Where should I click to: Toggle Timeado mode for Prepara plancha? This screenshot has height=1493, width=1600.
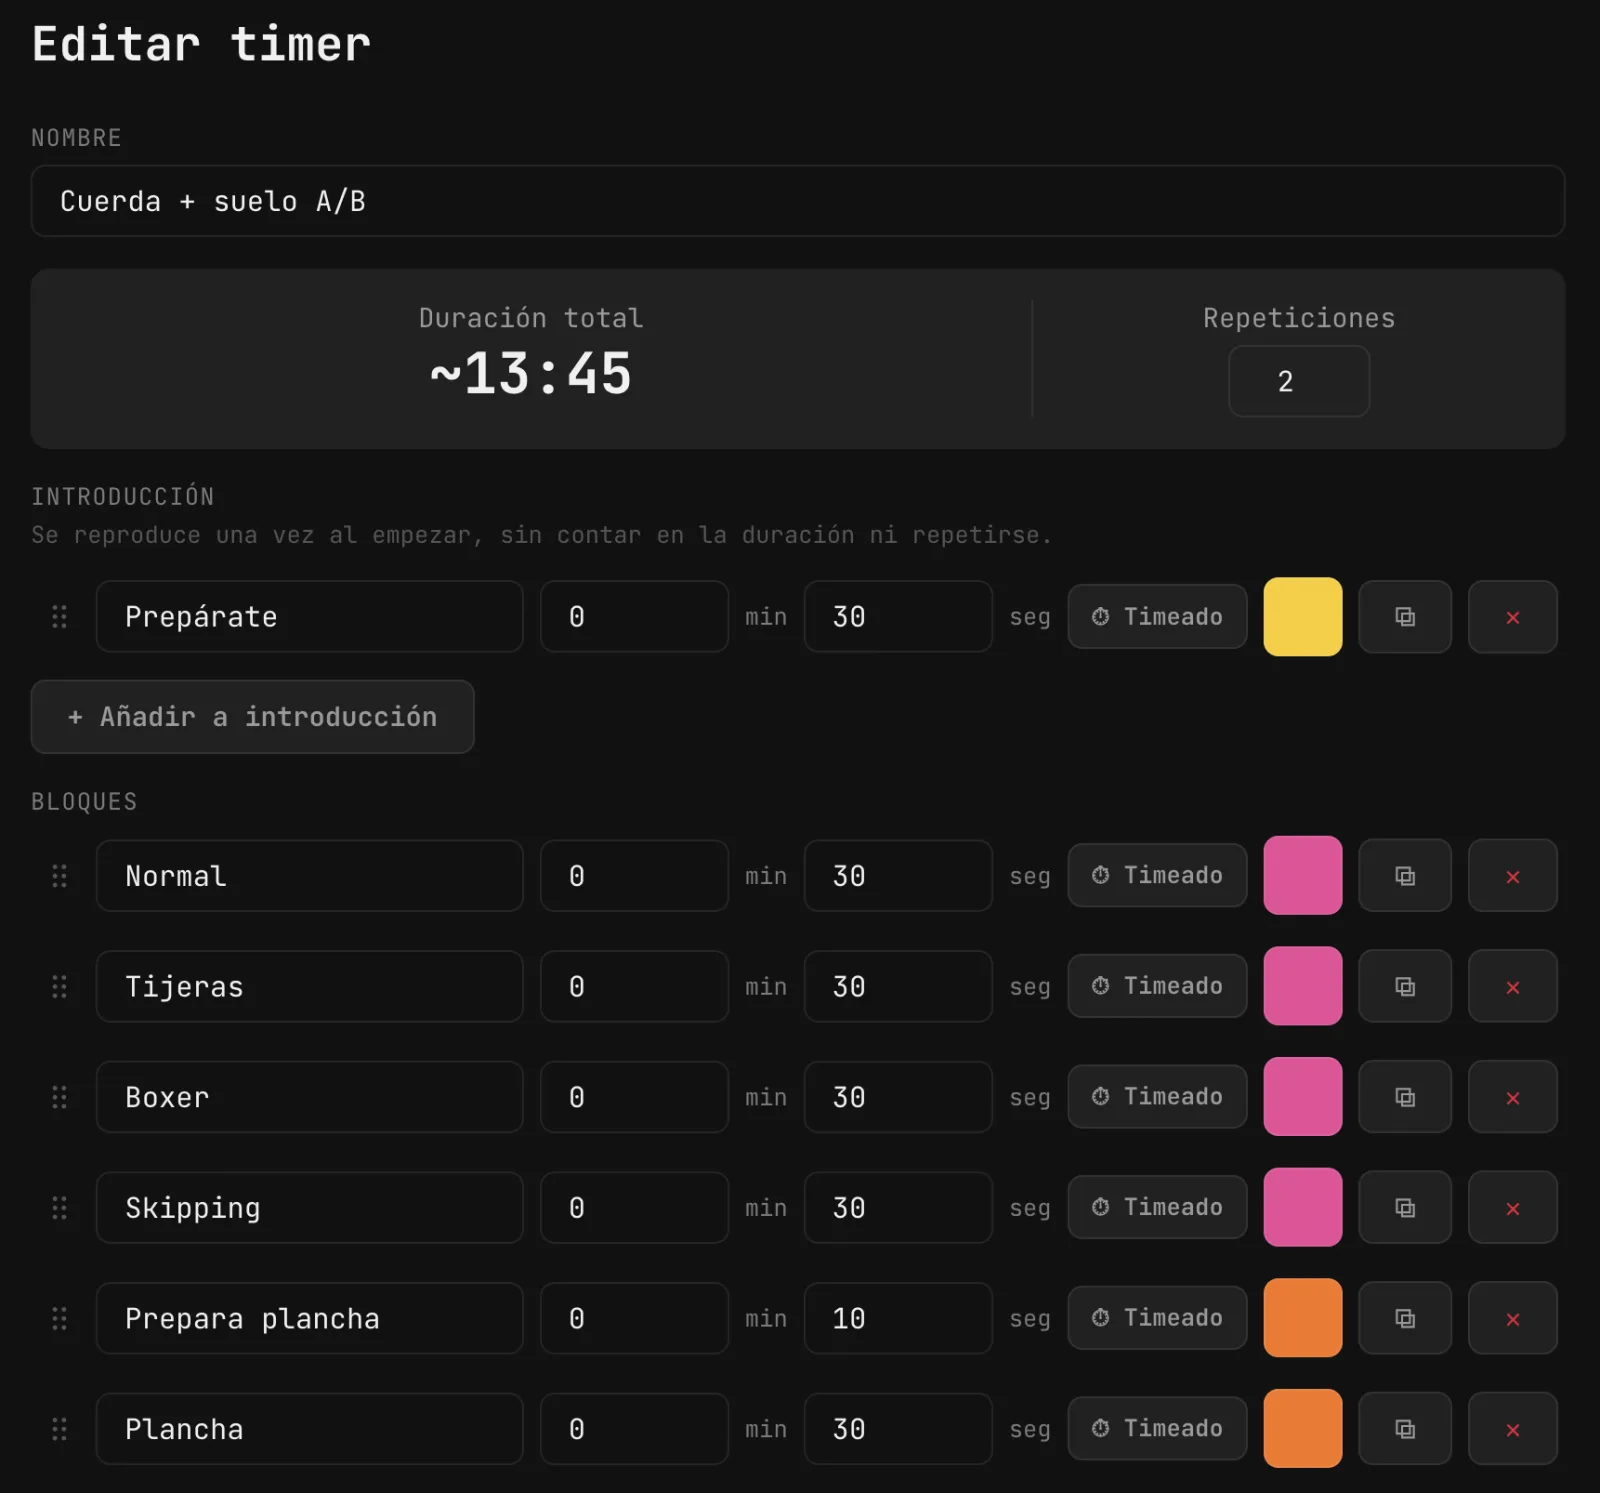pos(1157,1318)
